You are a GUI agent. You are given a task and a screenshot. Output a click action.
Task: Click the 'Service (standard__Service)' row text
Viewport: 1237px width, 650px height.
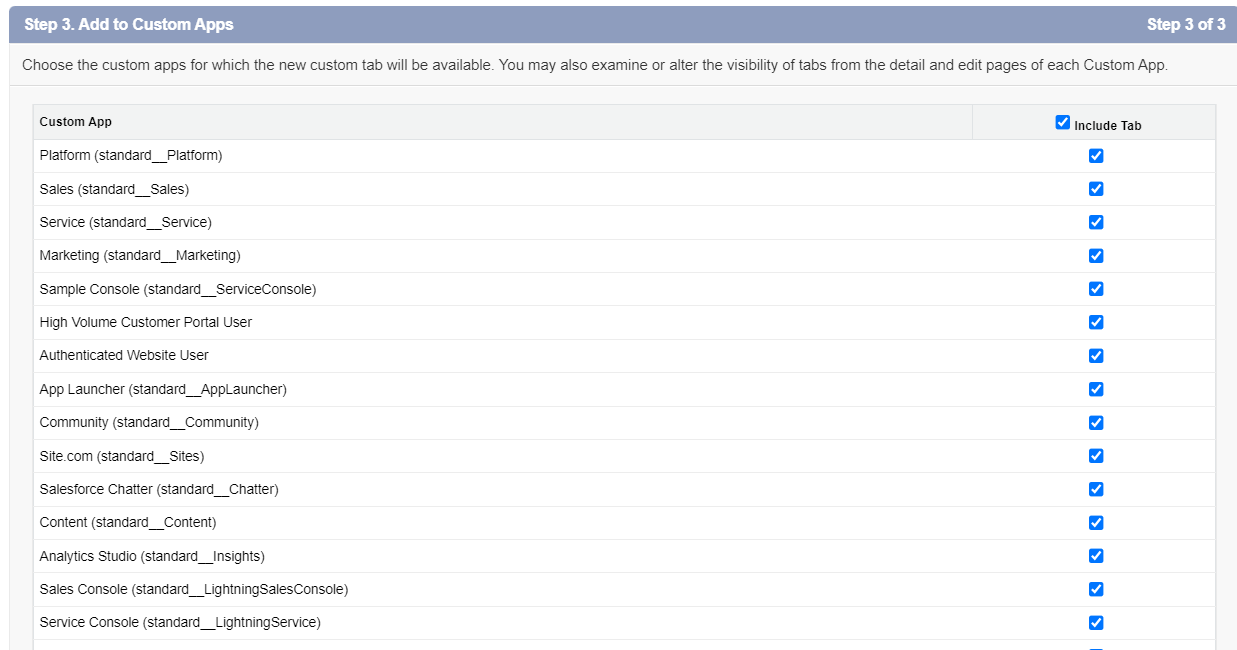point(126,222)
